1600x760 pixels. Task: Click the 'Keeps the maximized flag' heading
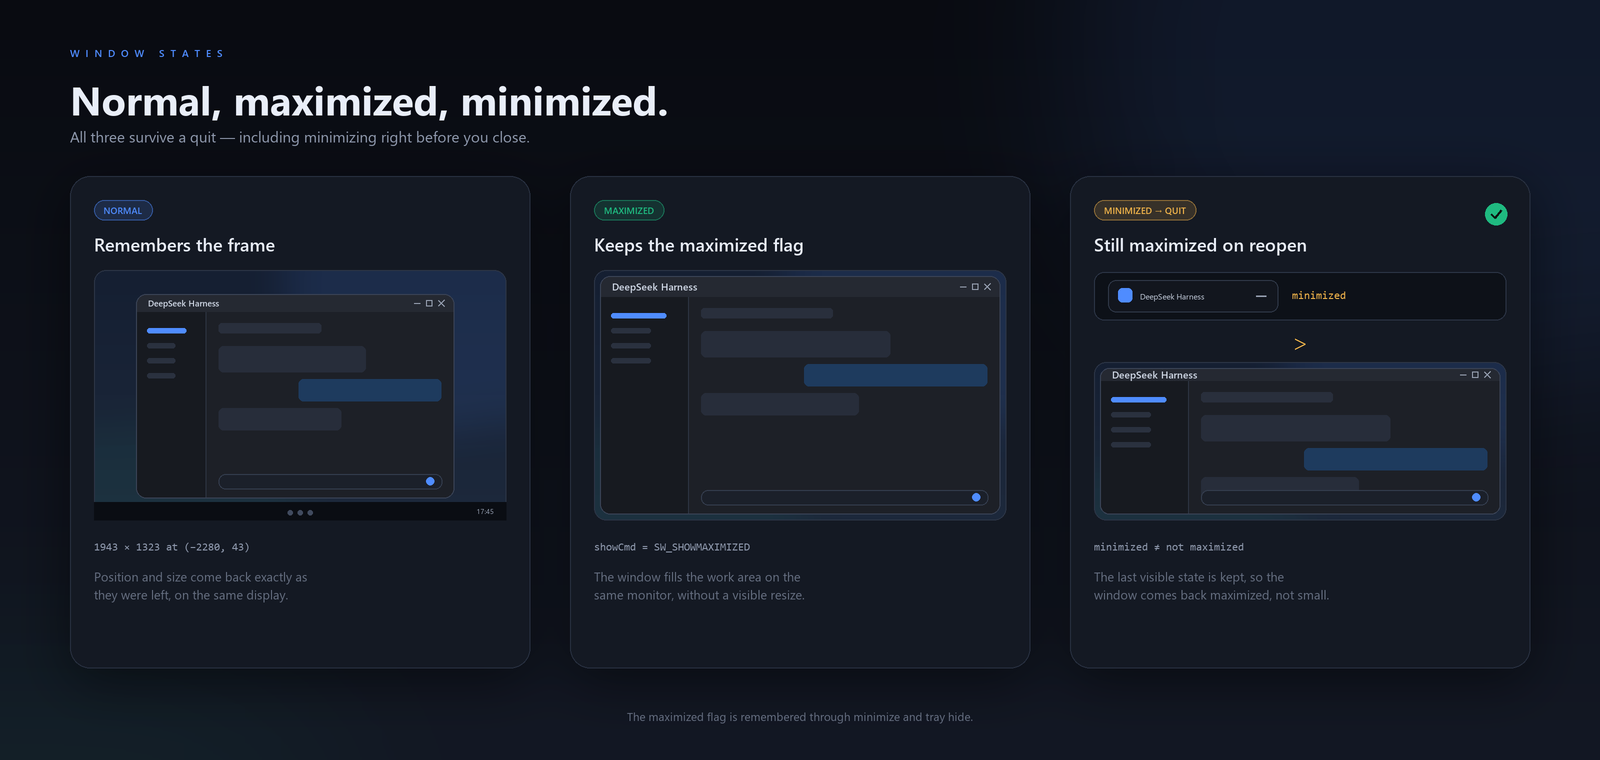click(699, 246)
